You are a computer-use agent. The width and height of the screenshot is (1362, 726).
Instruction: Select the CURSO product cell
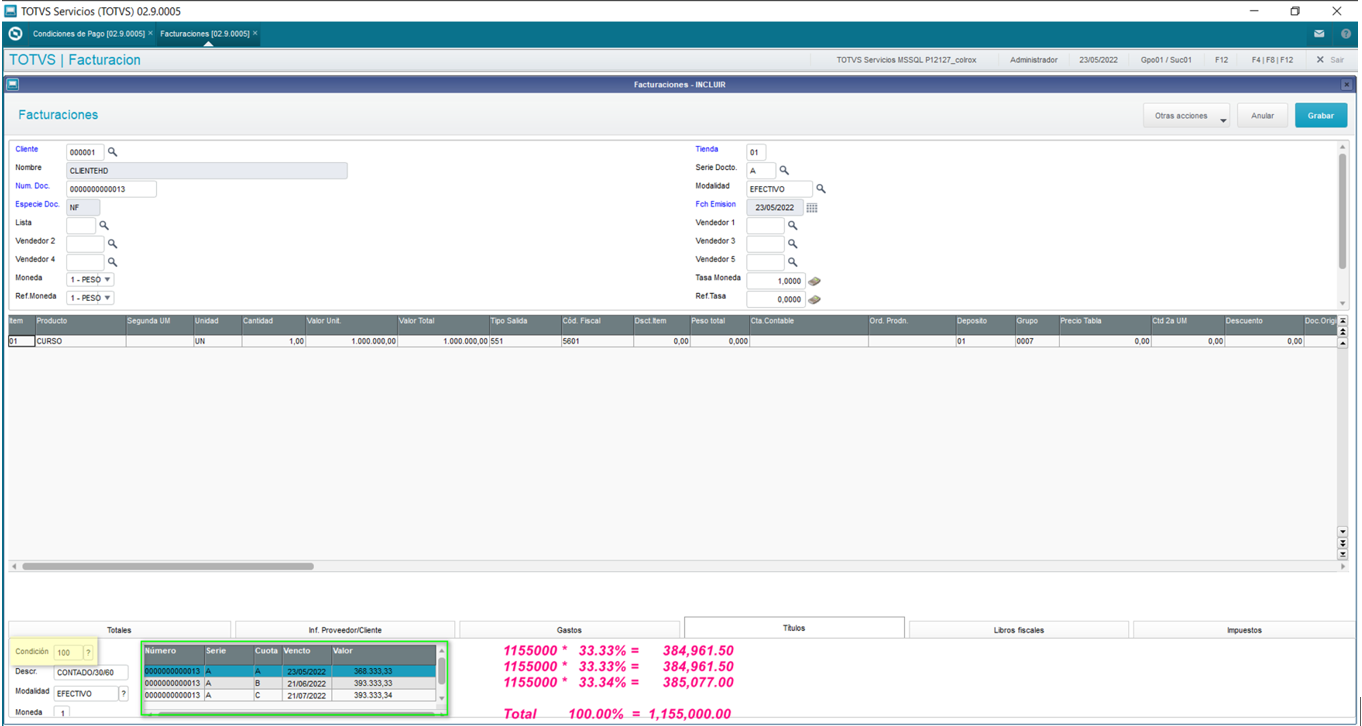click(x=80, y=341)
